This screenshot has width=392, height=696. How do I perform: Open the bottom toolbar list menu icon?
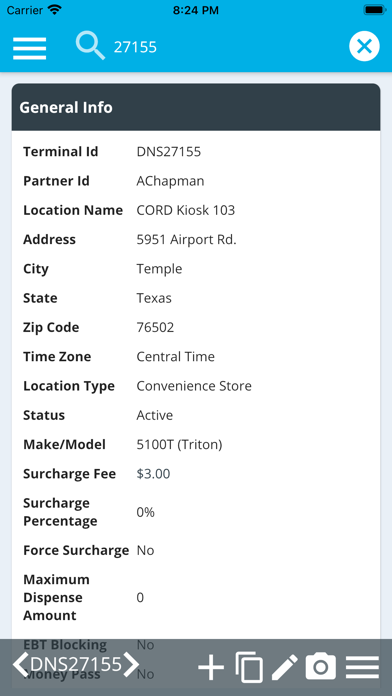[x=362, y=667]
